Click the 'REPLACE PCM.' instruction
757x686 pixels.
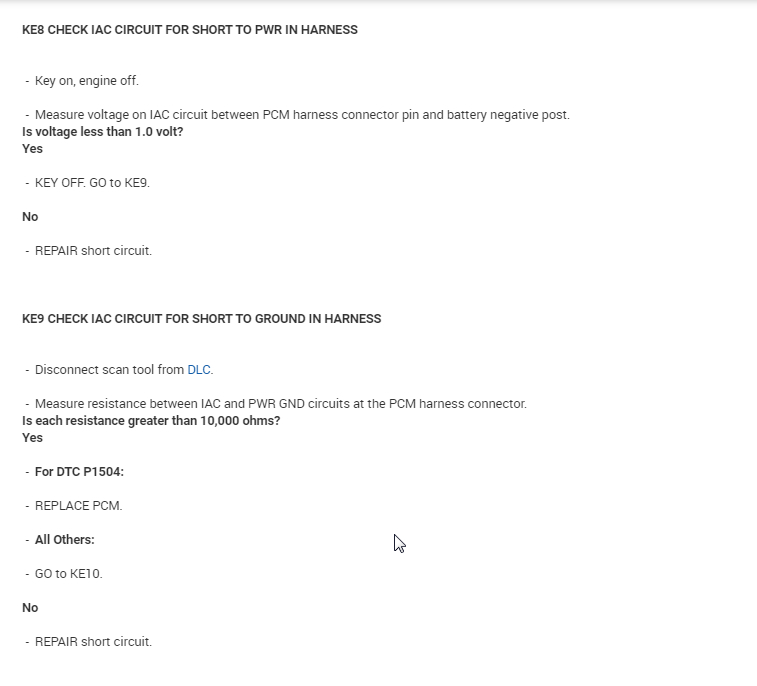78,506
